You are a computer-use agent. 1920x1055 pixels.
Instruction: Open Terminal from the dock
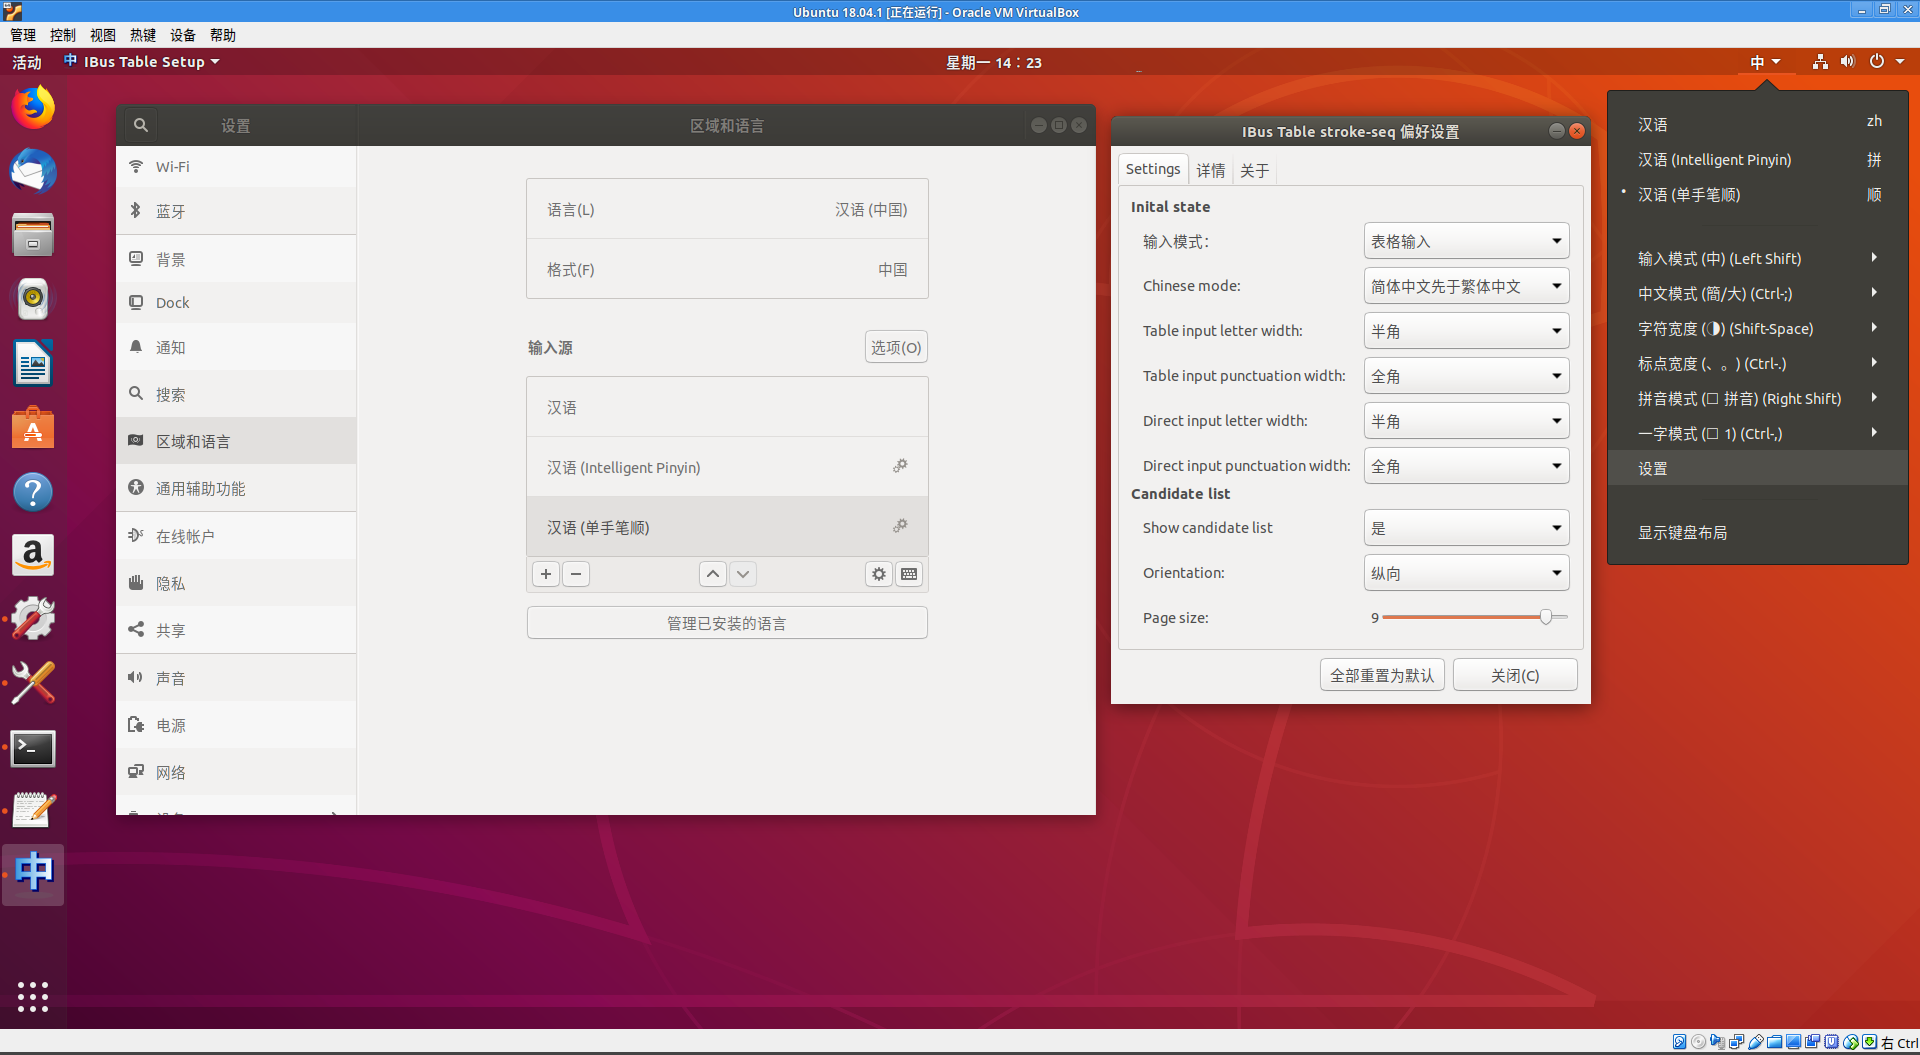(33, 748)
